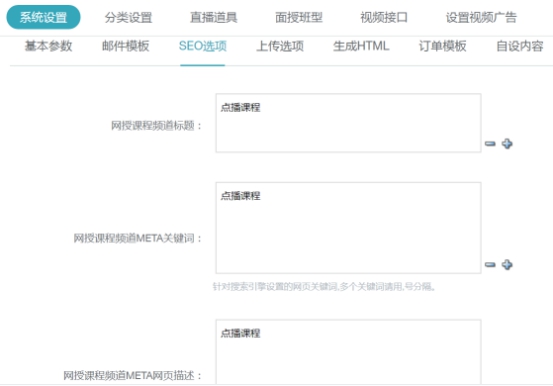Enlarge the META关键词 box with plus icon
Screen dimensions: 553x386
[x=507, y=265]
